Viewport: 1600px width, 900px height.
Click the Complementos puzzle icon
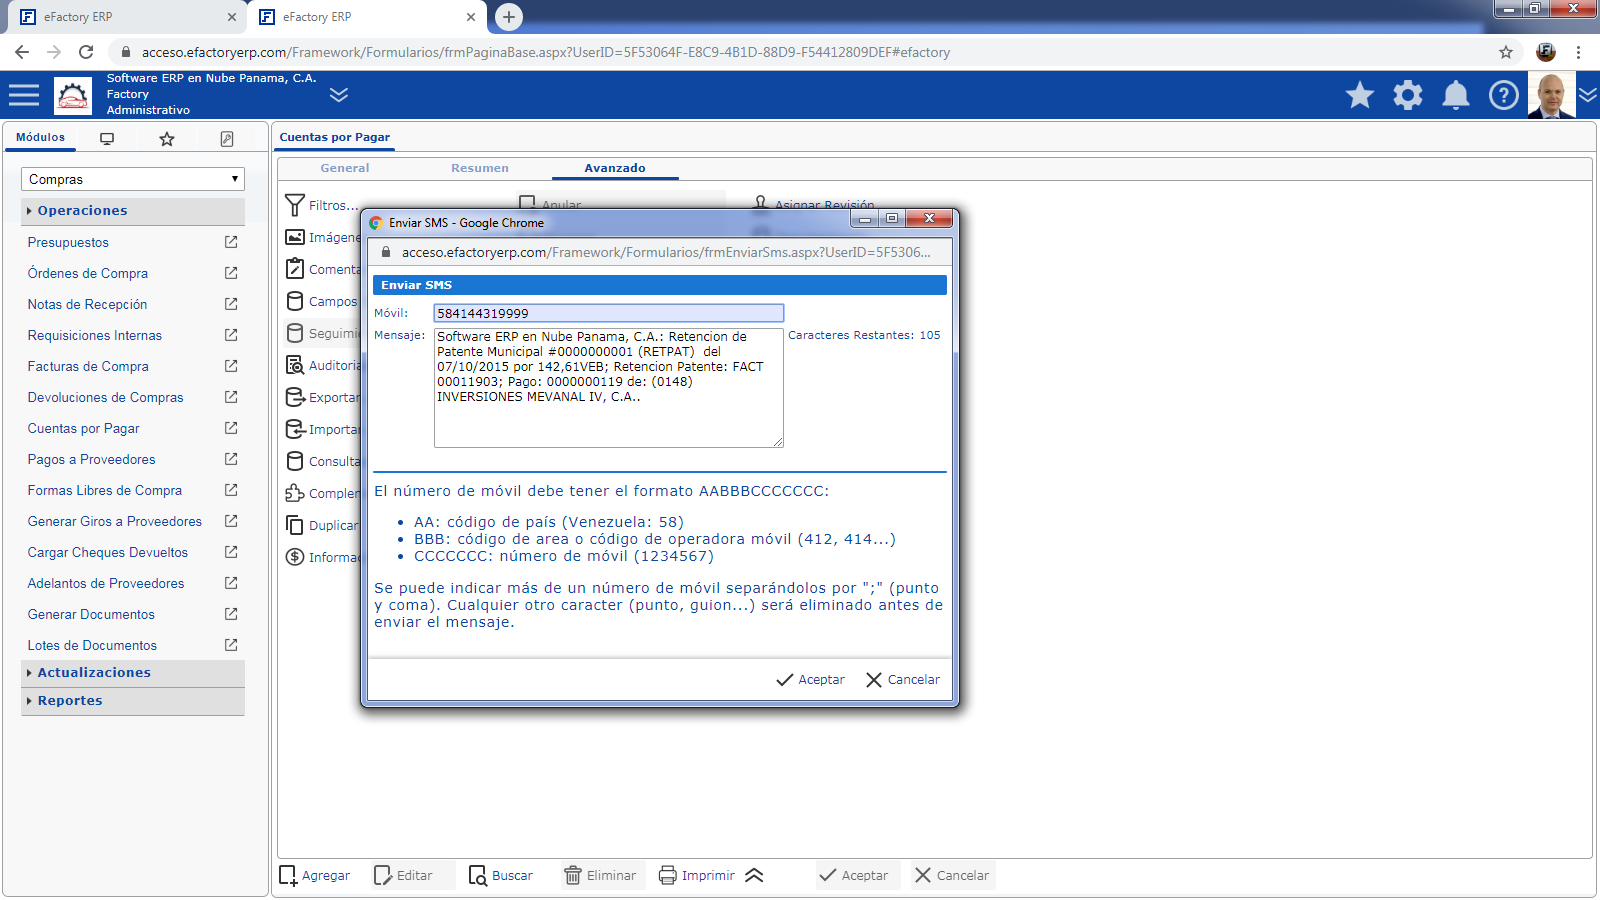[295, 493]
